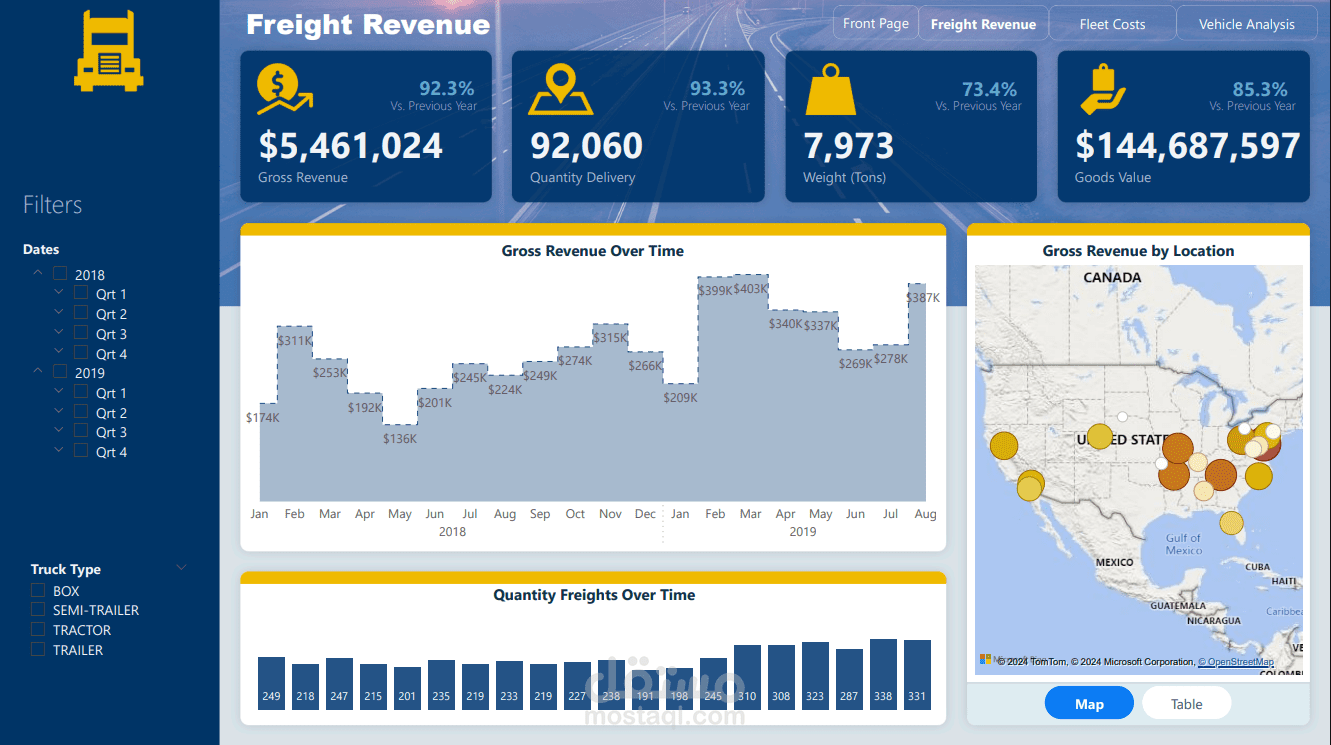The image size is (1331, 745).
Task: Switch to the Fleet Costs tab
Action: [x=1112, y=22]
